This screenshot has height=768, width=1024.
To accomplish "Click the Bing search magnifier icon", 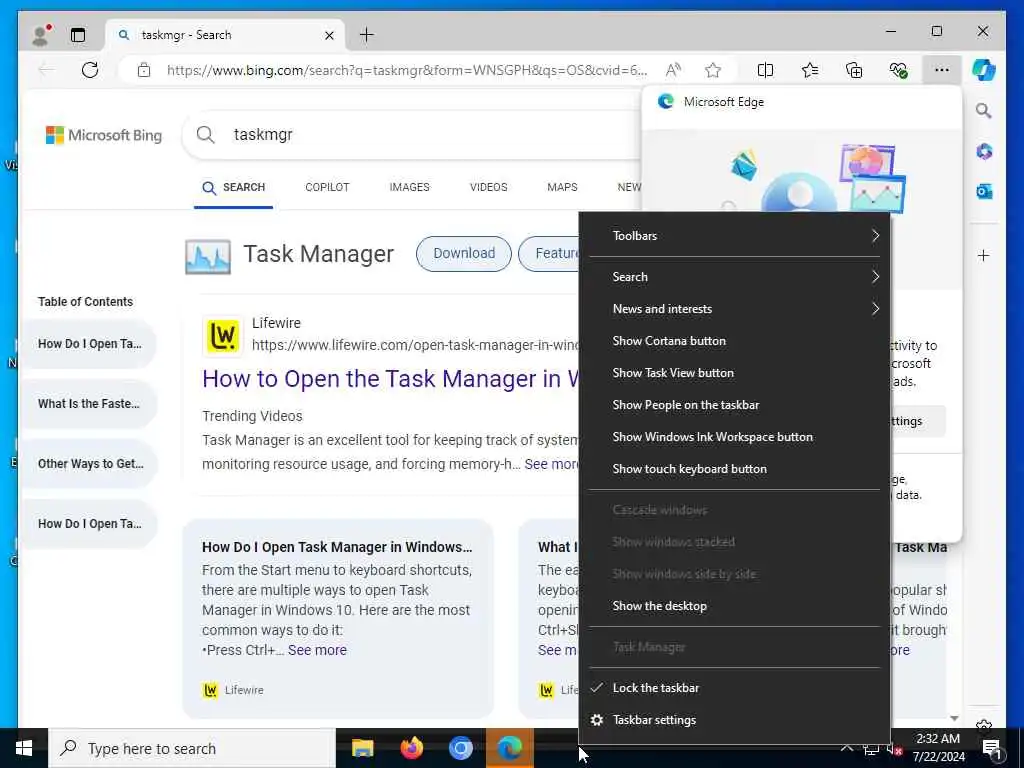I will [x=206, y=135].
